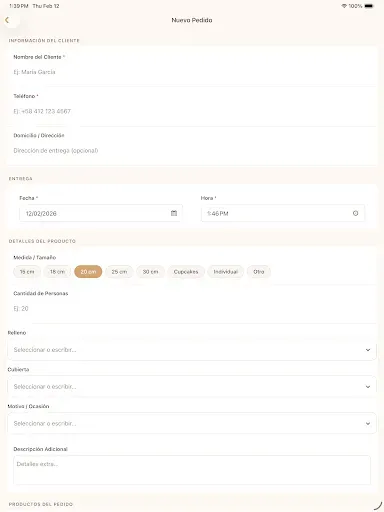The width and height of the screenshot is (384, 512).
Task: Click the Medida / Tamaño label
Action: (x=35, y=257)
